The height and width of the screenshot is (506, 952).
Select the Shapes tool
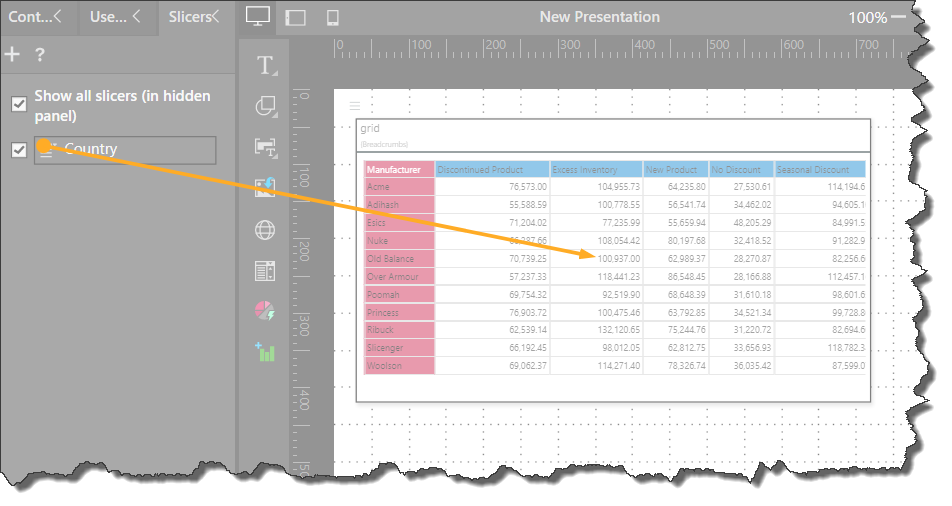point(266,106)
